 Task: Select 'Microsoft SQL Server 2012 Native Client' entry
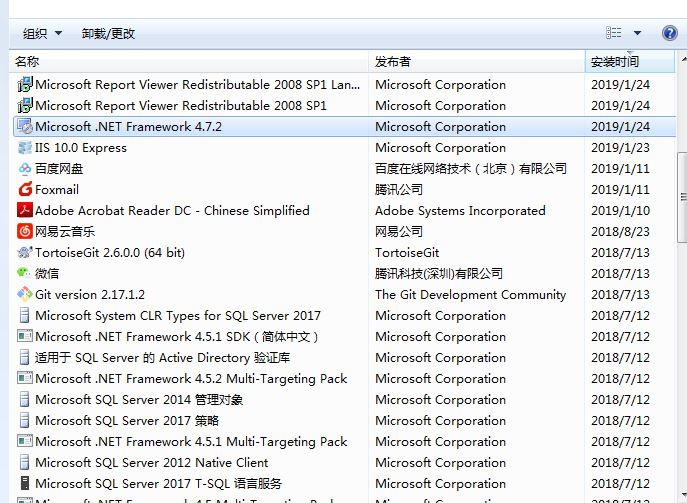point(152,462)
